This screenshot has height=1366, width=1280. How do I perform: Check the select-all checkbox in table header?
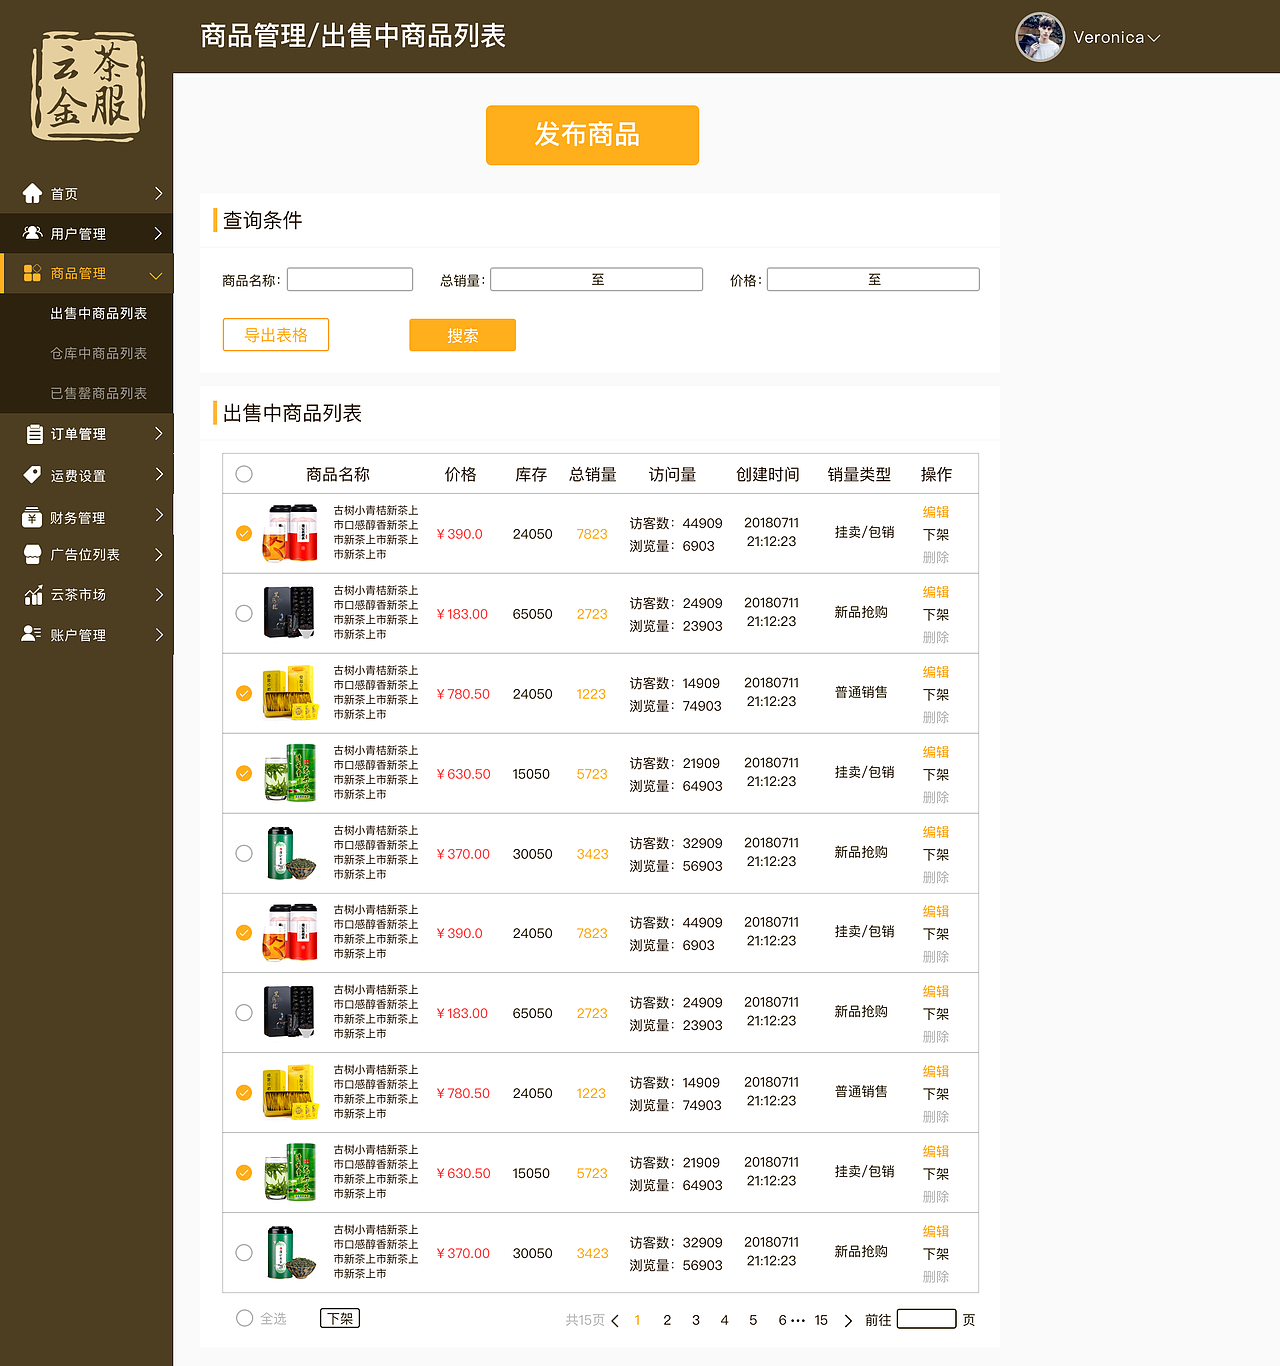pyautogui.click(x=244, y=474)
